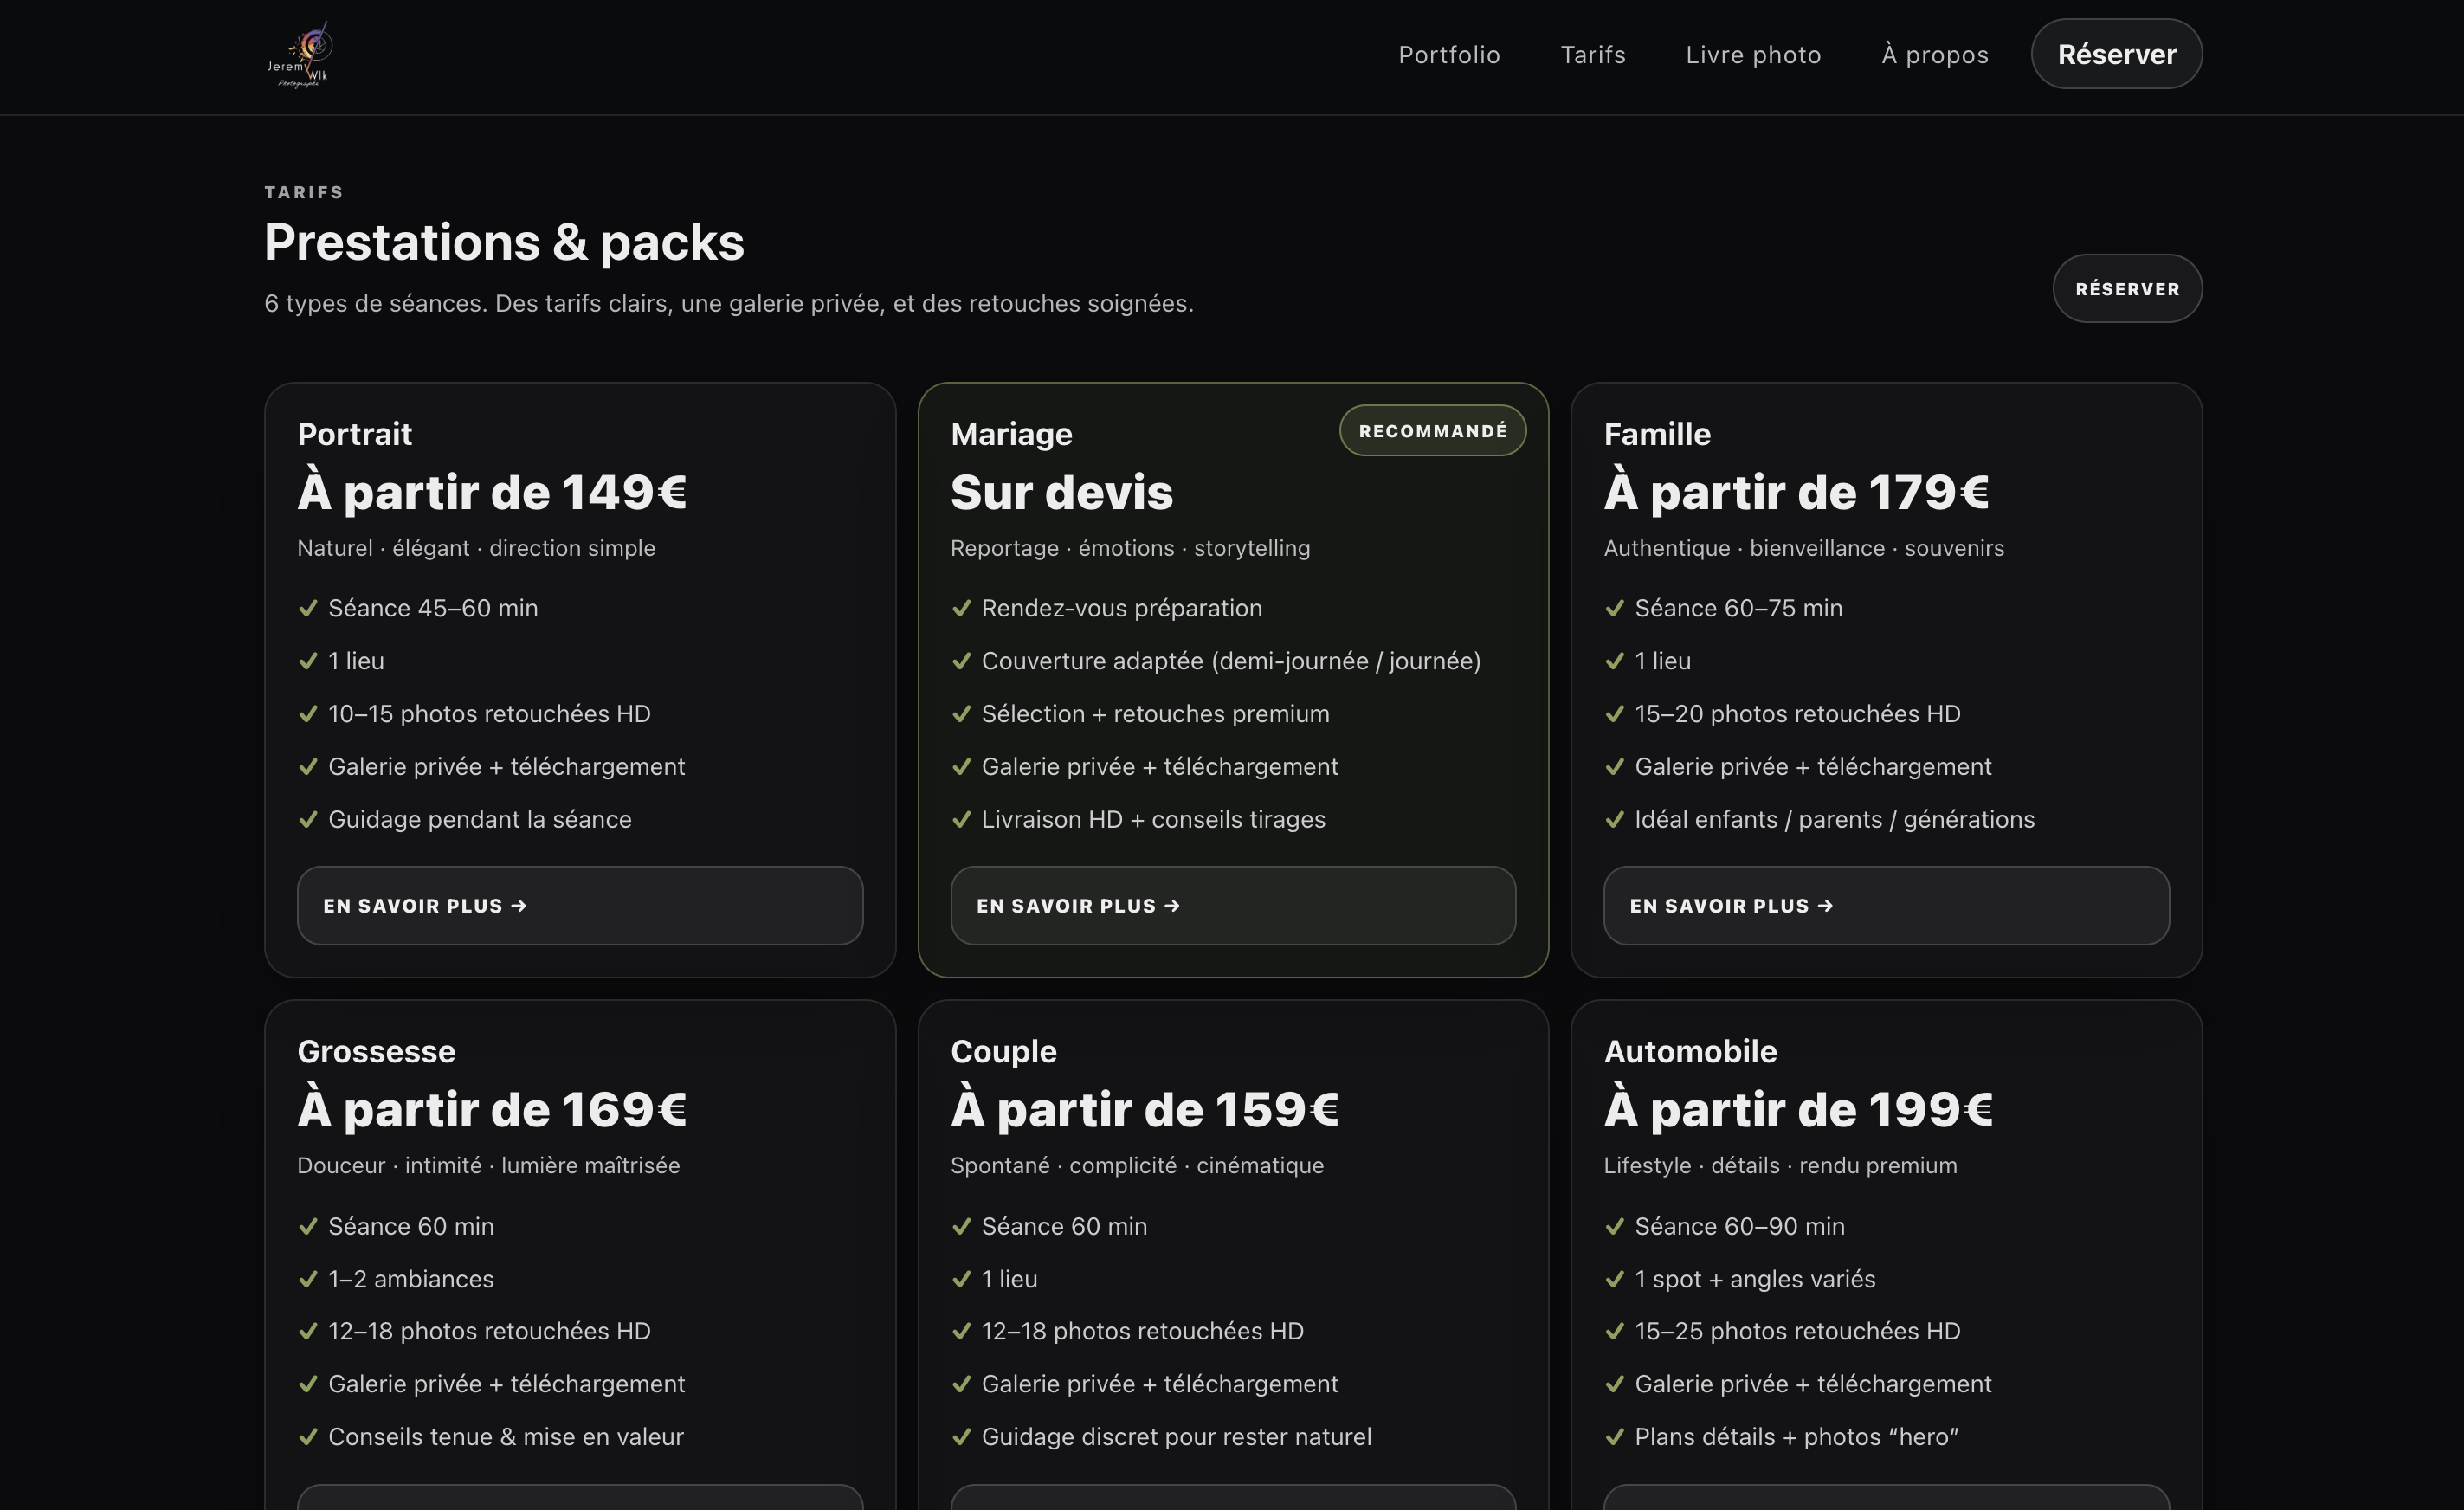This screenshot has width=2464, height=1510.
Task: Click the checkmark beside Séance 60–90 min
Action: click(x=1614, y=1227)
